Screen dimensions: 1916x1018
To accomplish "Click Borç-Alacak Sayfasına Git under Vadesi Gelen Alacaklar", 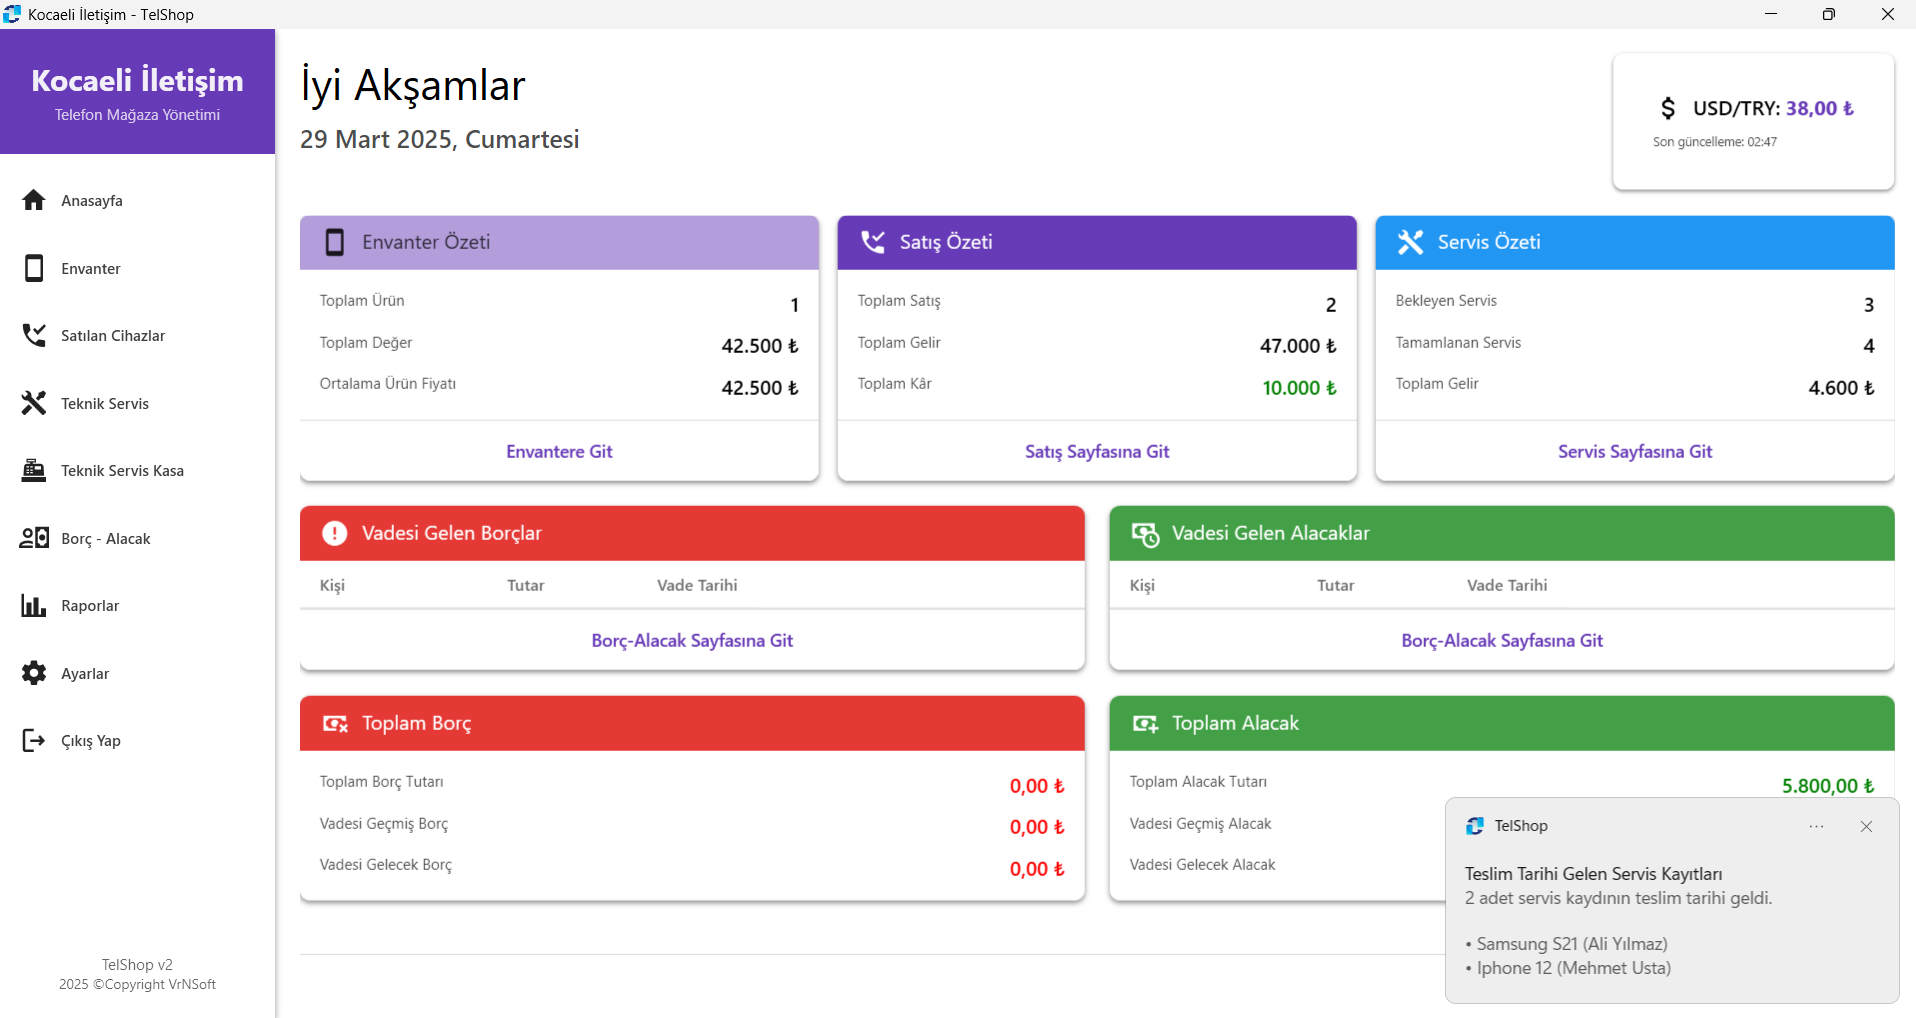I will [x=1503, y=640].
